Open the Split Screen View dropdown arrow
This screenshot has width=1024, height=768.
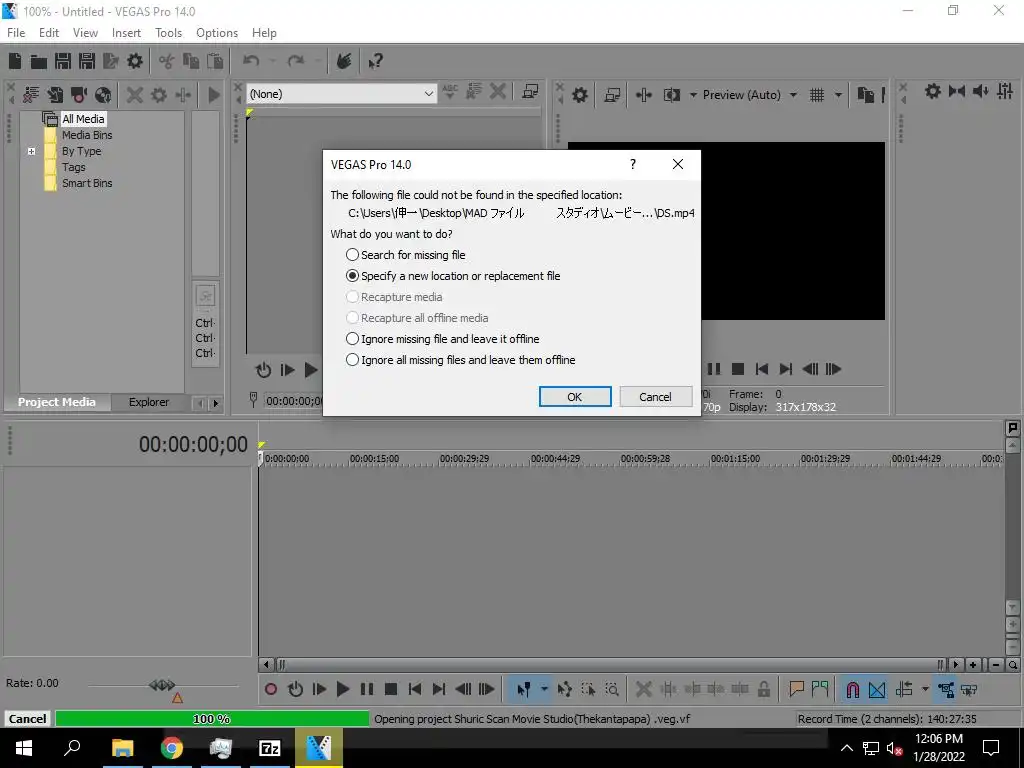tap(693, 95)
